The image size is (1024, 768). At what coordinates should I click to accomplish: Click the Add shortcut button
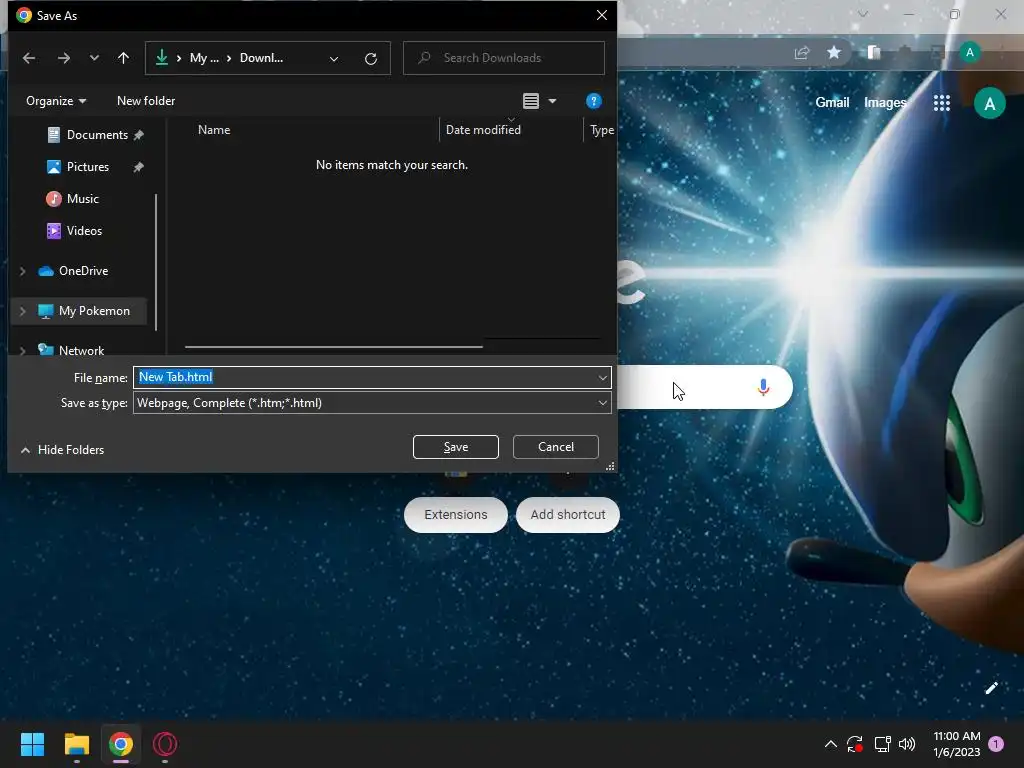pos(568,515)
